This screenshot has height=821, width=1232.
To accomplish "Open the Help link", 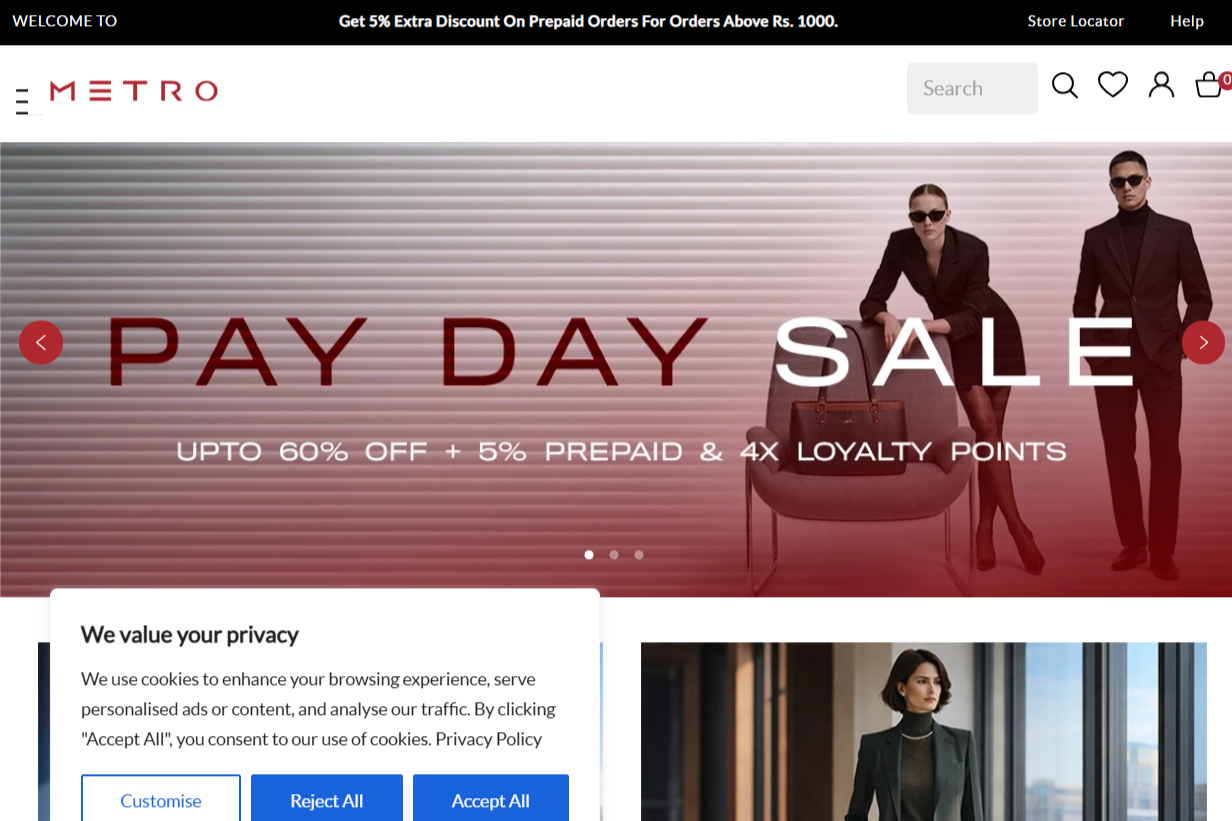I will pyautogui.click(x=1187, y=21).
